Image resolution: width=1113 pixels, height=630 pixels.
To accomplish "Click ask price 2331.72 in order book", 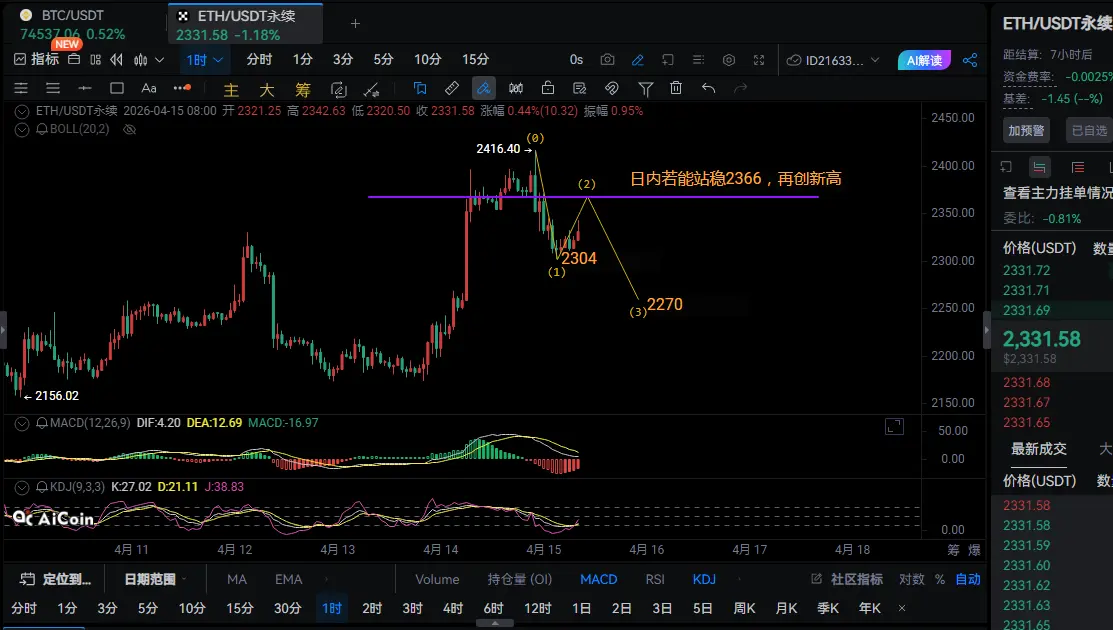I will (x=1026, y=270).
